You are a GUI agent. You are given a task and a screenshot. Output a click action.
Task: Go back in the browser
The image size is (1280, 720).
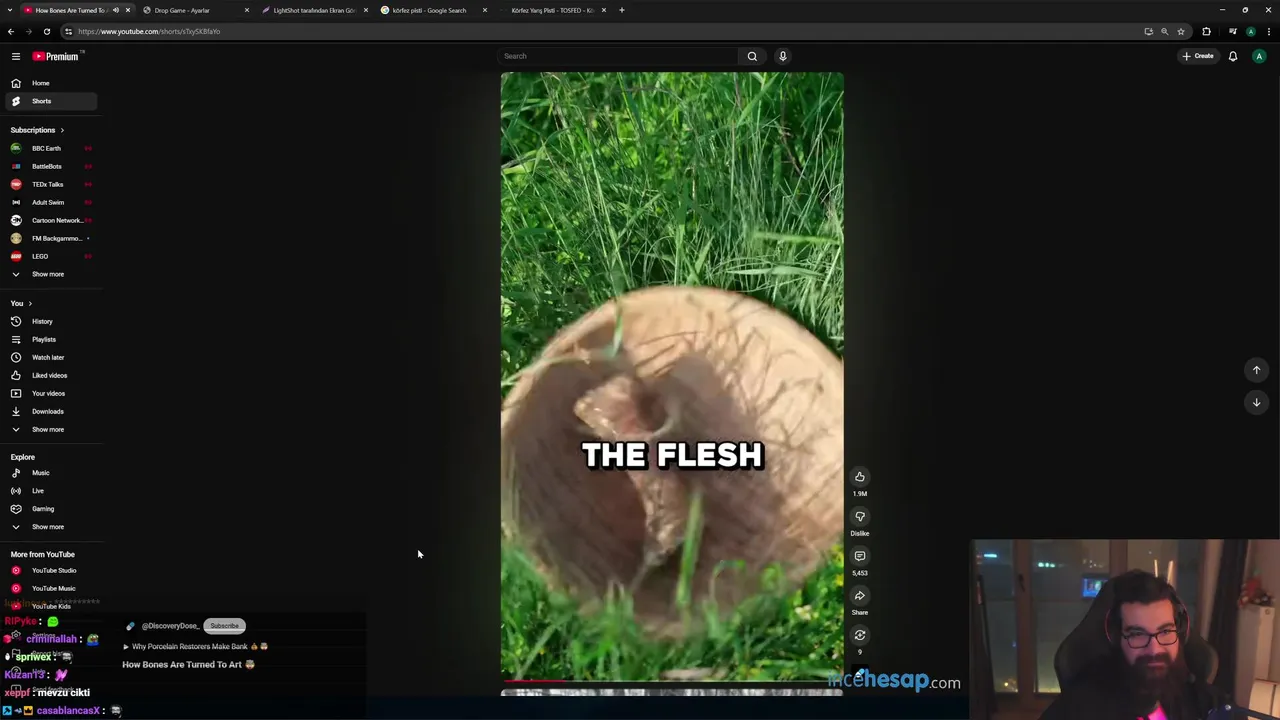pyautogui.click(x=11, y=31)
